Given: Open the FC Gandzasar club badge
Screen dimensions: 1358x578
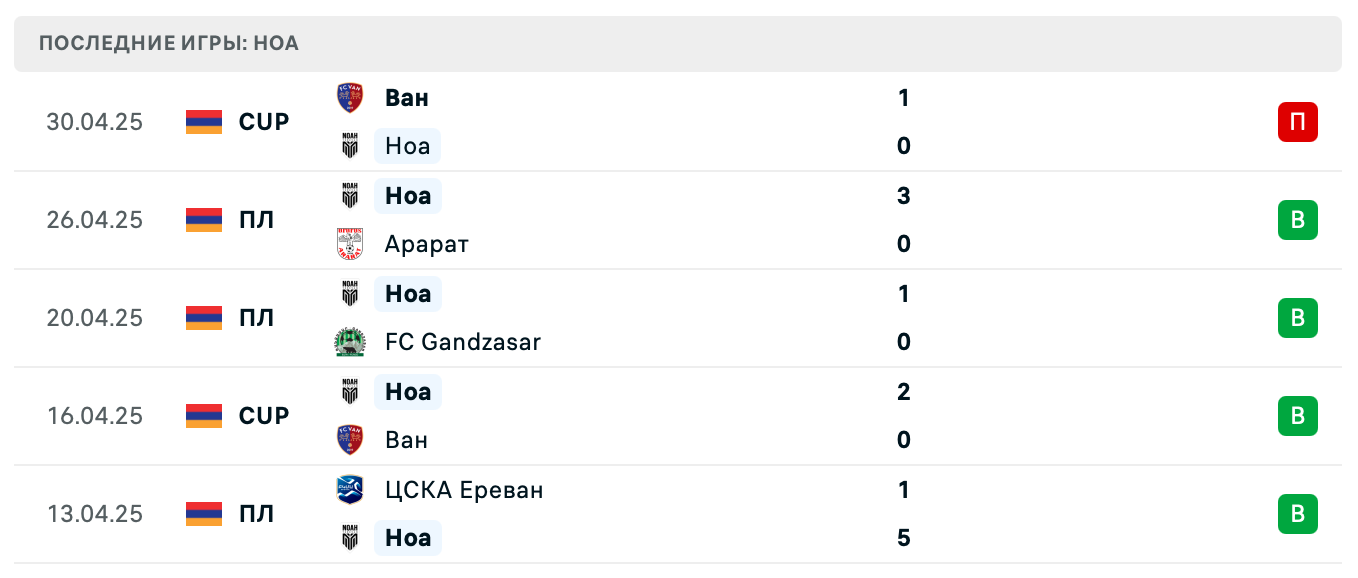Looking at the screenshot, I should point(350,342).
